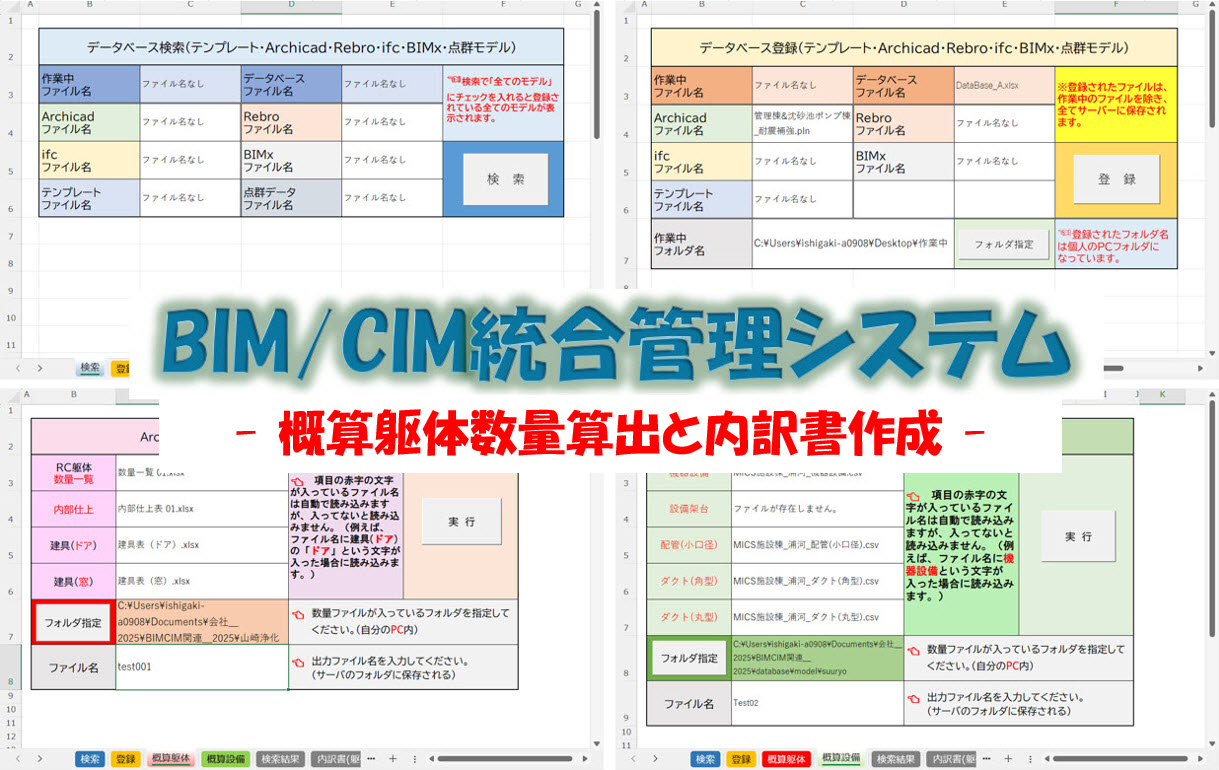Add a new sheet in the bottom-left workbook
Viewport: 1219px width, 770px height.
pyautogui.click(x=392, y=759)
